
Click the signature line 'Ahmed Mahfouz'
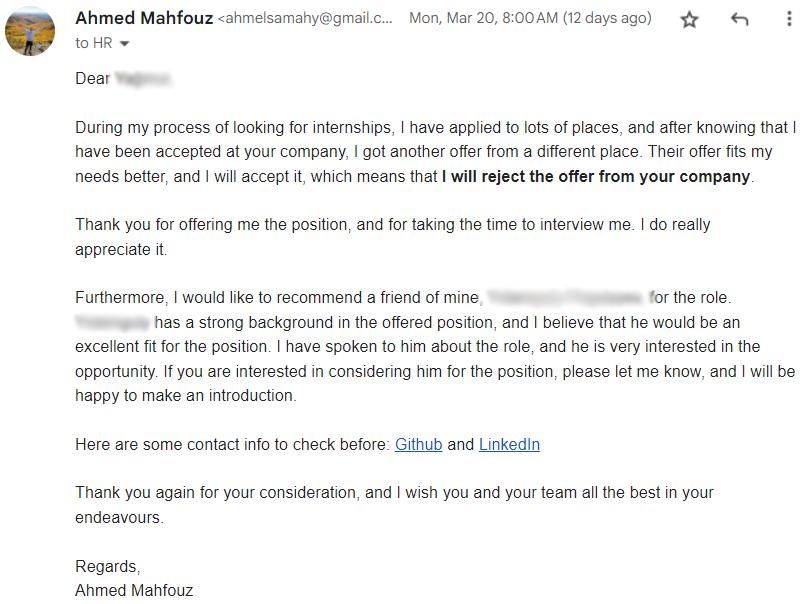[x=134, y=590]
